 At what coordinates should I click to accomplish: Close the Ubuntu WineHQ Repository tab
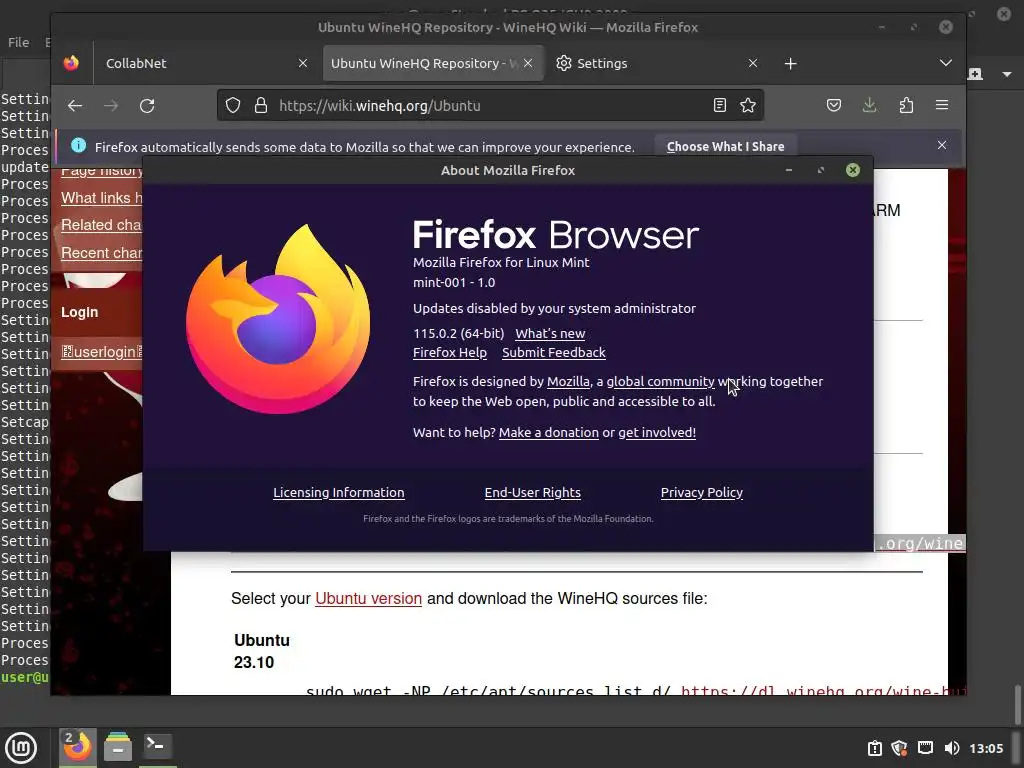coord(528,63)
